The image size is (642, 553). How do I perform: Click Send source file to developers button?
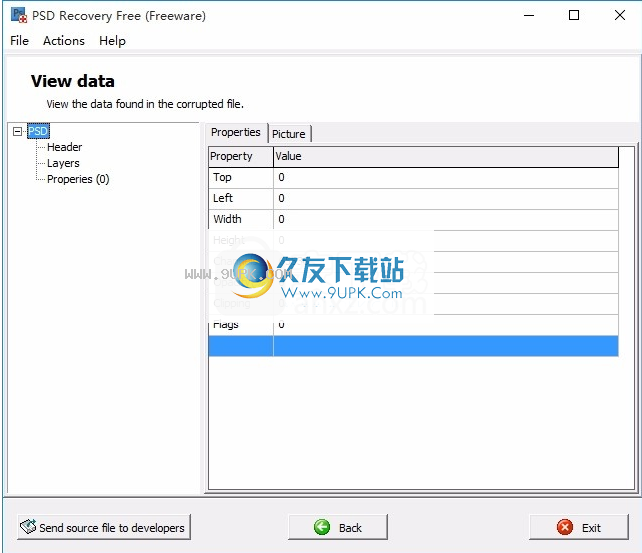coord(104,527)
